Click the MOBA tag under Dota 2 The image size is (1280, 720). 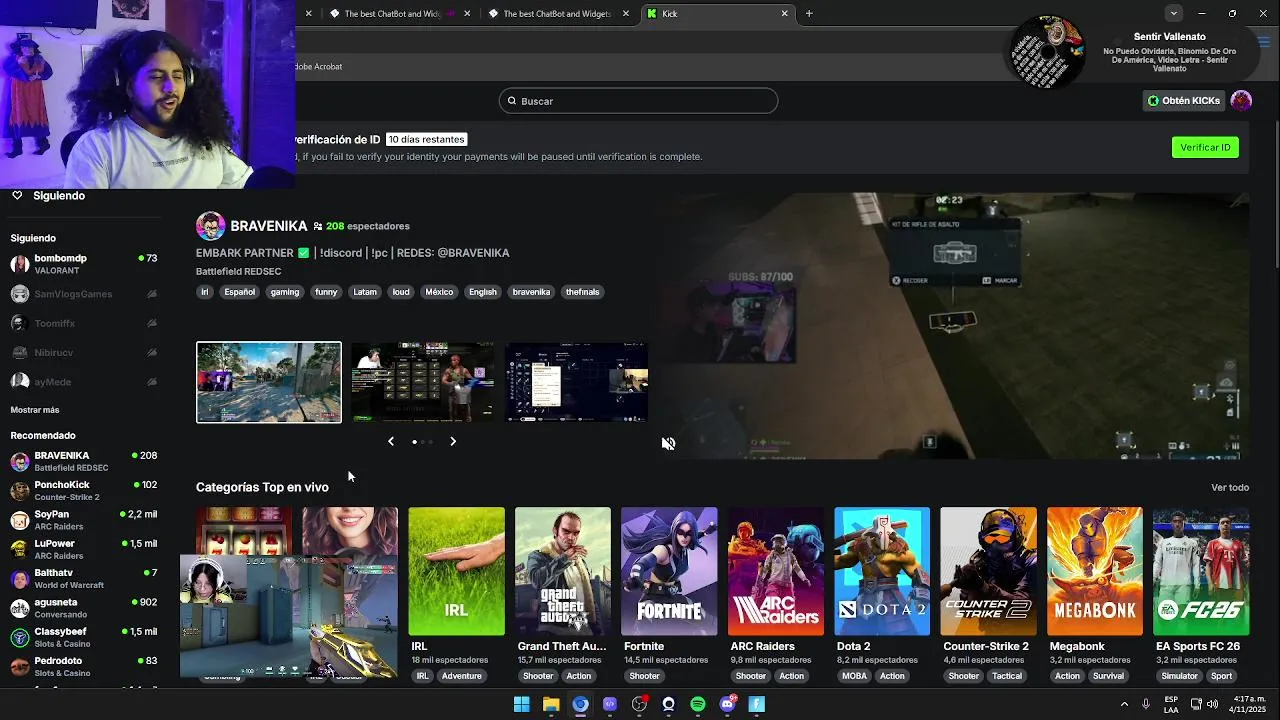855,676
